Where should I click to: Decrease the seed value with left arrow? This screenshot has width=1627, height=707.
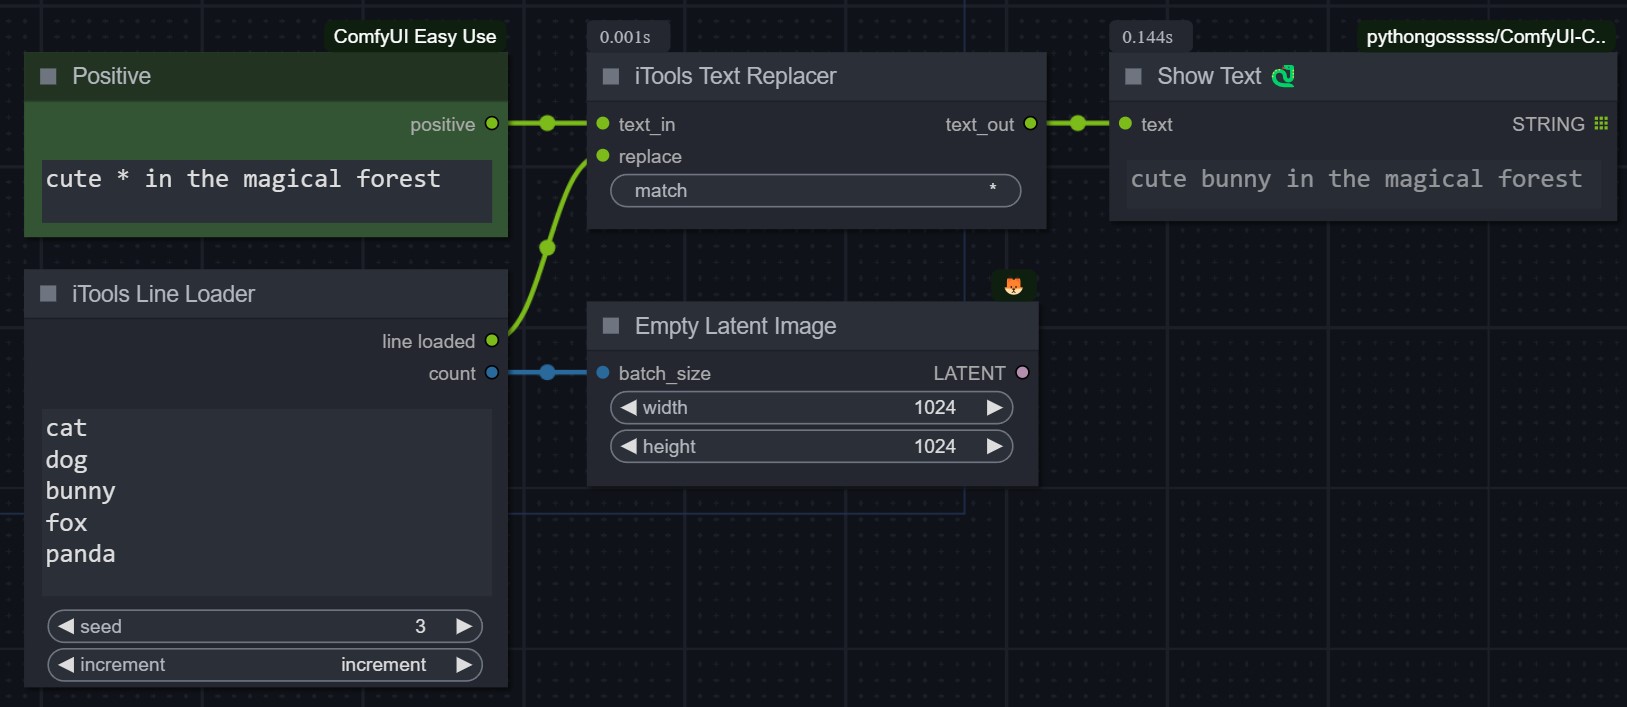pos(66,626)
